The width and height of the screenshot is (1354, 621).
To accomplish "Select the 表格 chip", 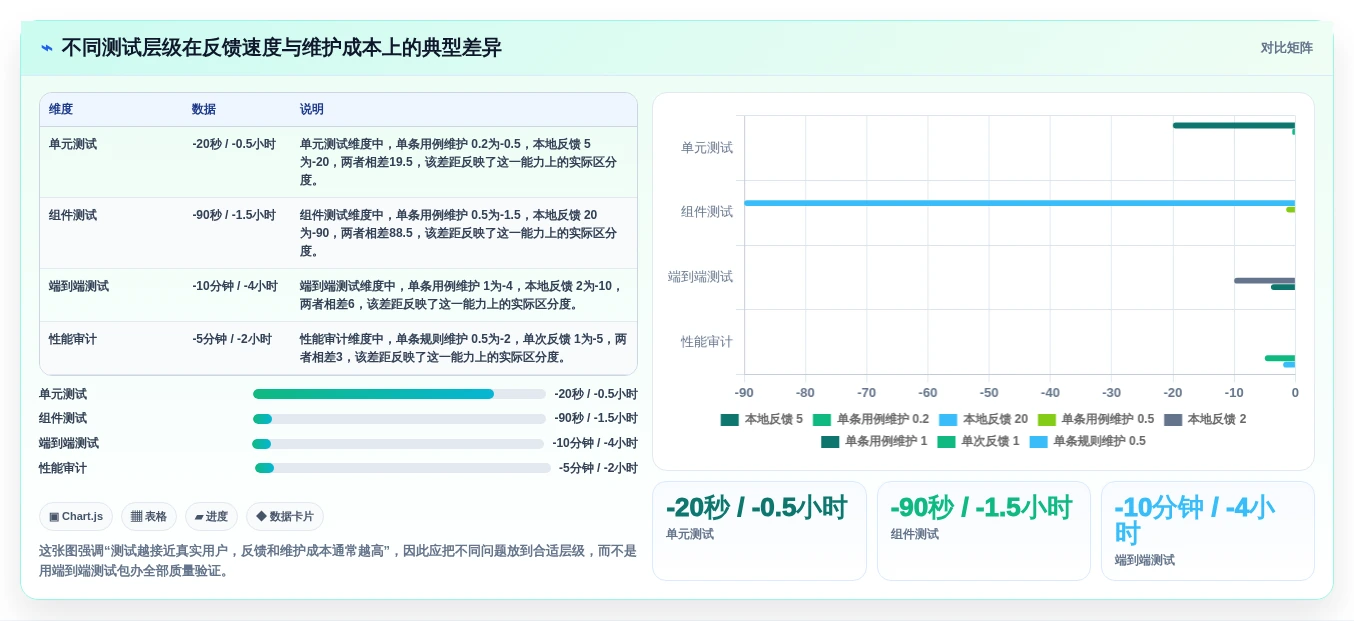I will (149, 516).
